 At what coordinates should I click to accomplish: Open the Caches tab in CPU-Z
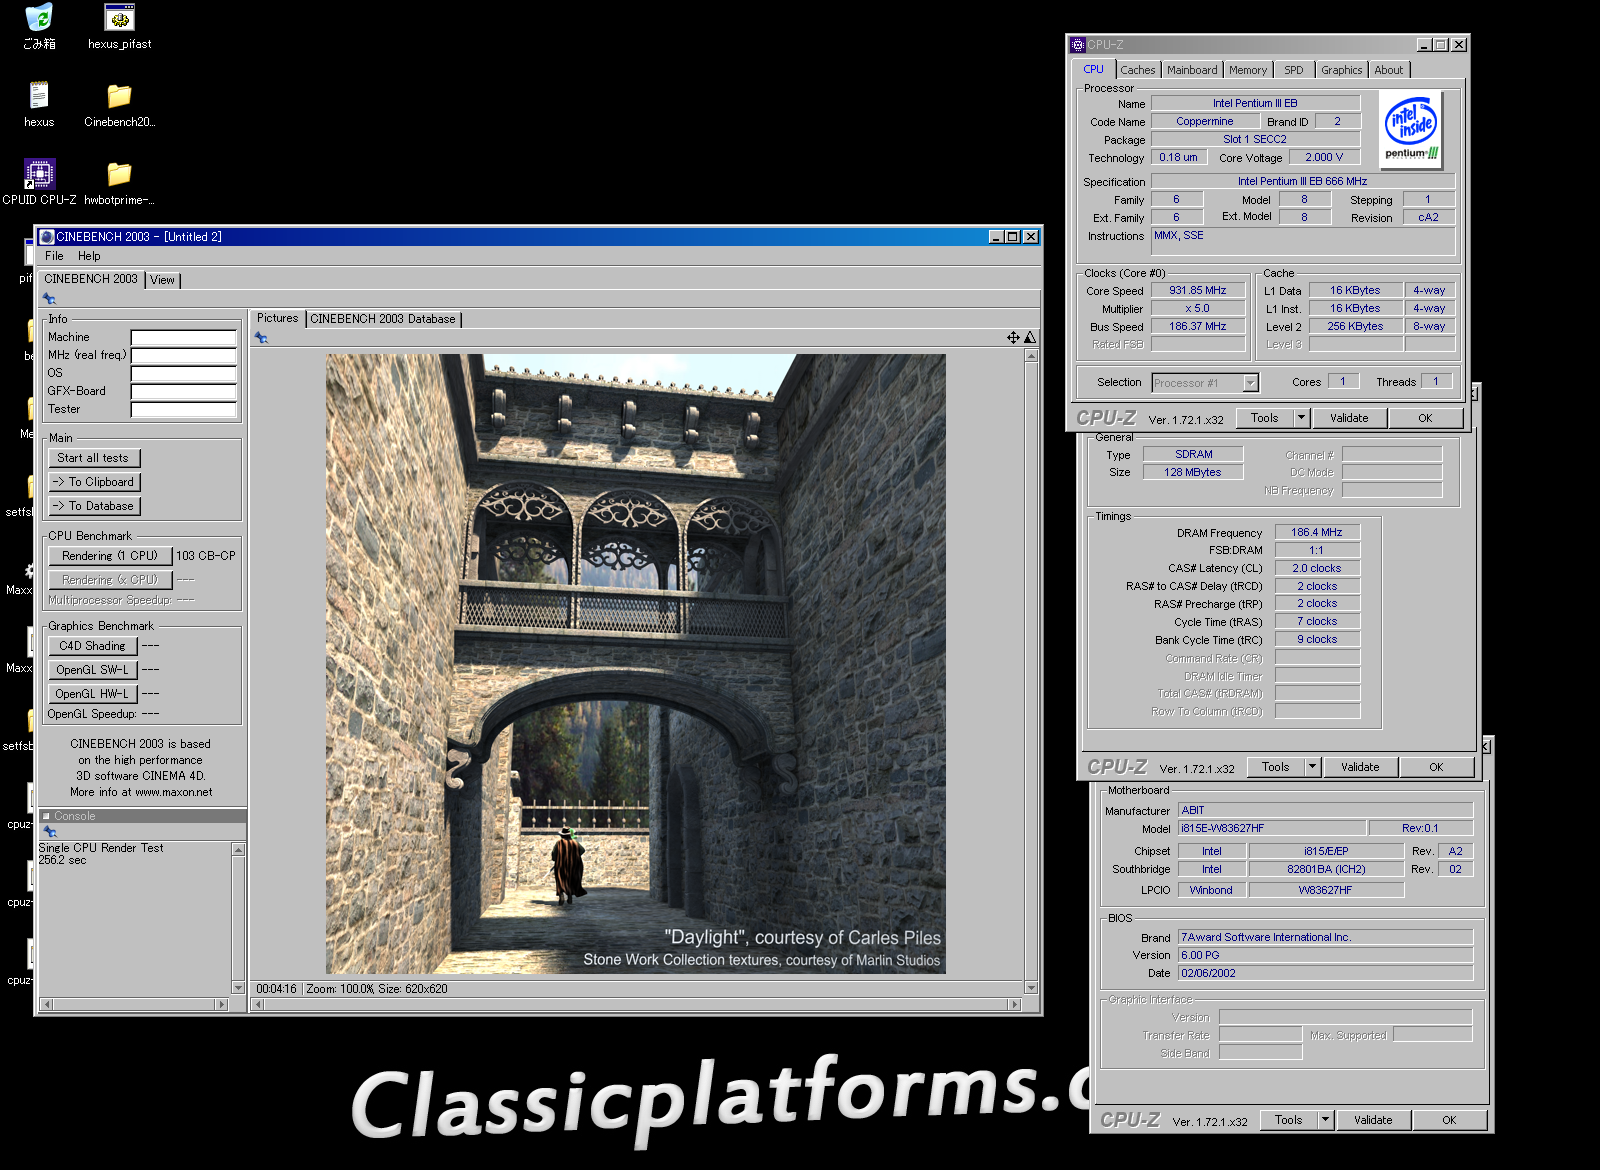click(x=1138, y=70)
